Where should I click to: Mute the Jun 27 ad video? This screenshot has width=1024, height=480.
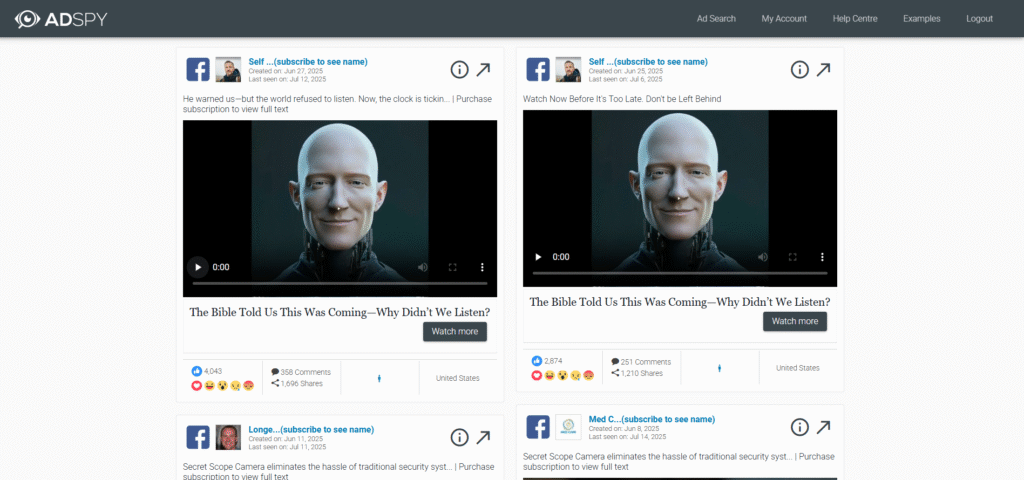(423, 267)
